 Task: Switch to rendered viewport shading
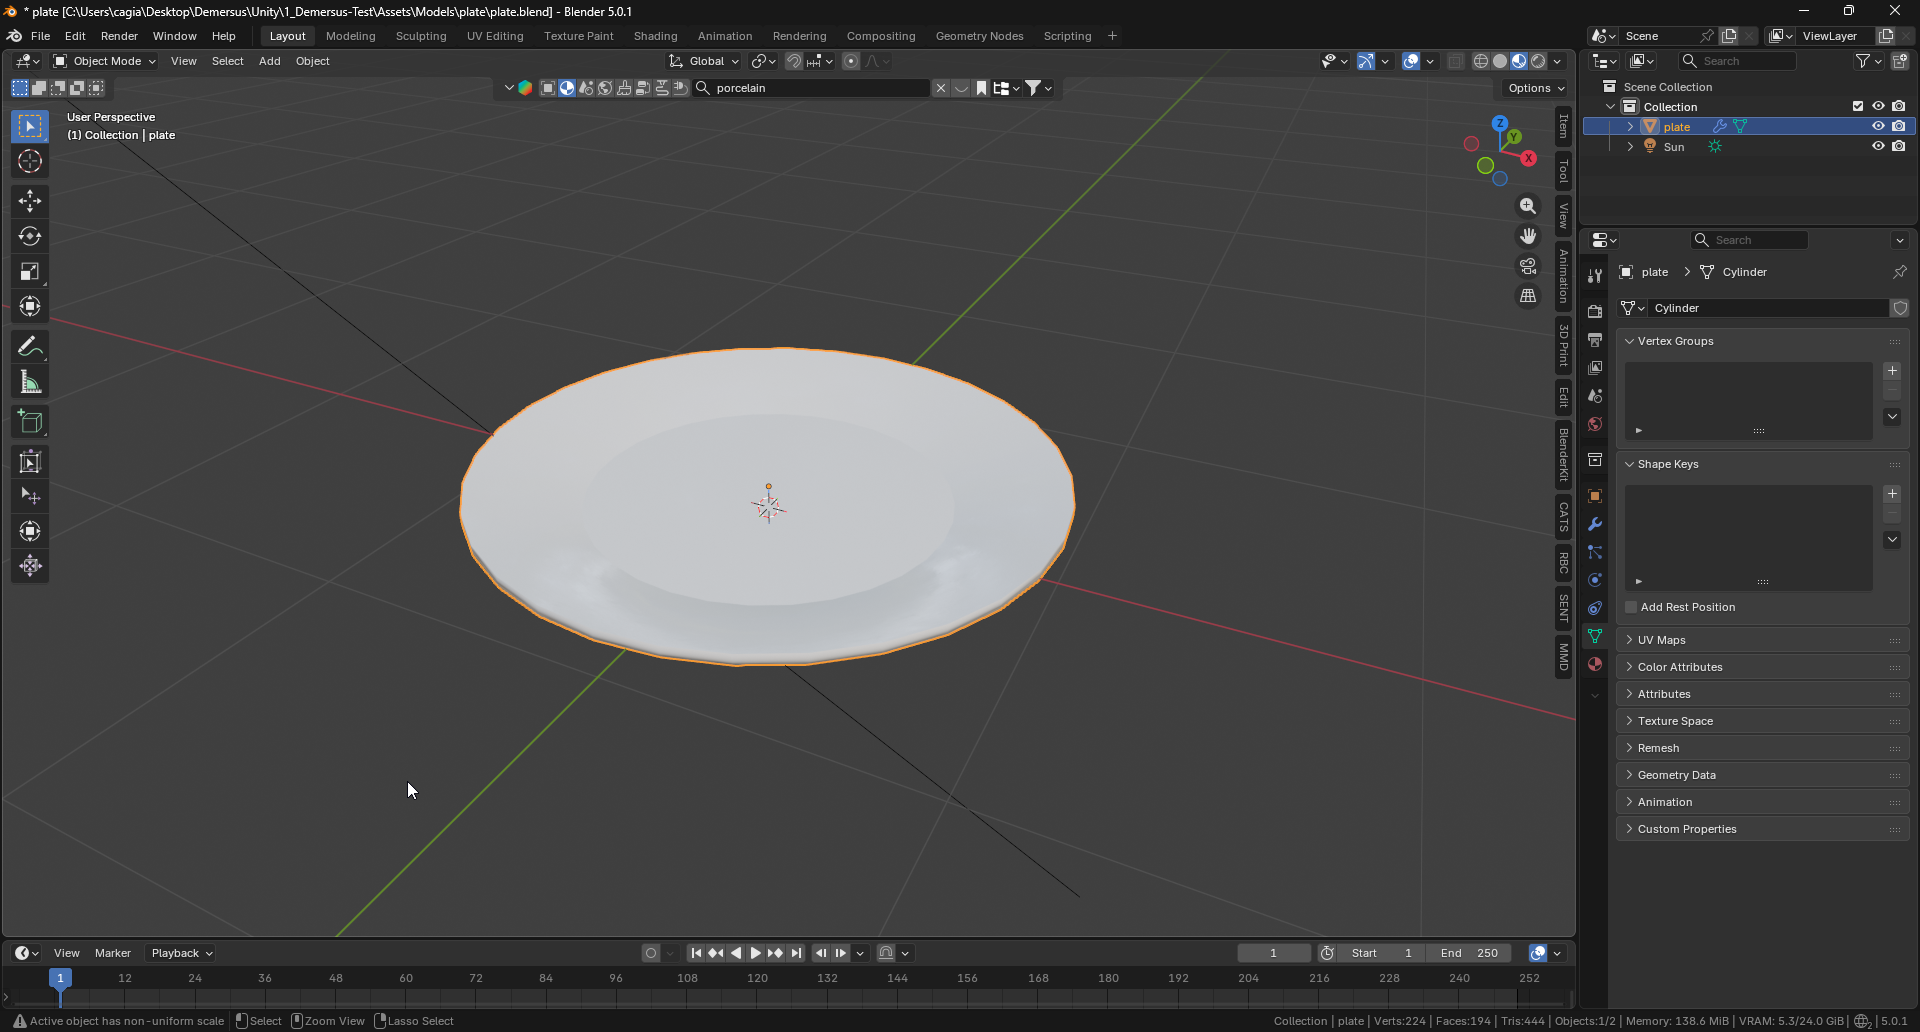[1537, 61]
